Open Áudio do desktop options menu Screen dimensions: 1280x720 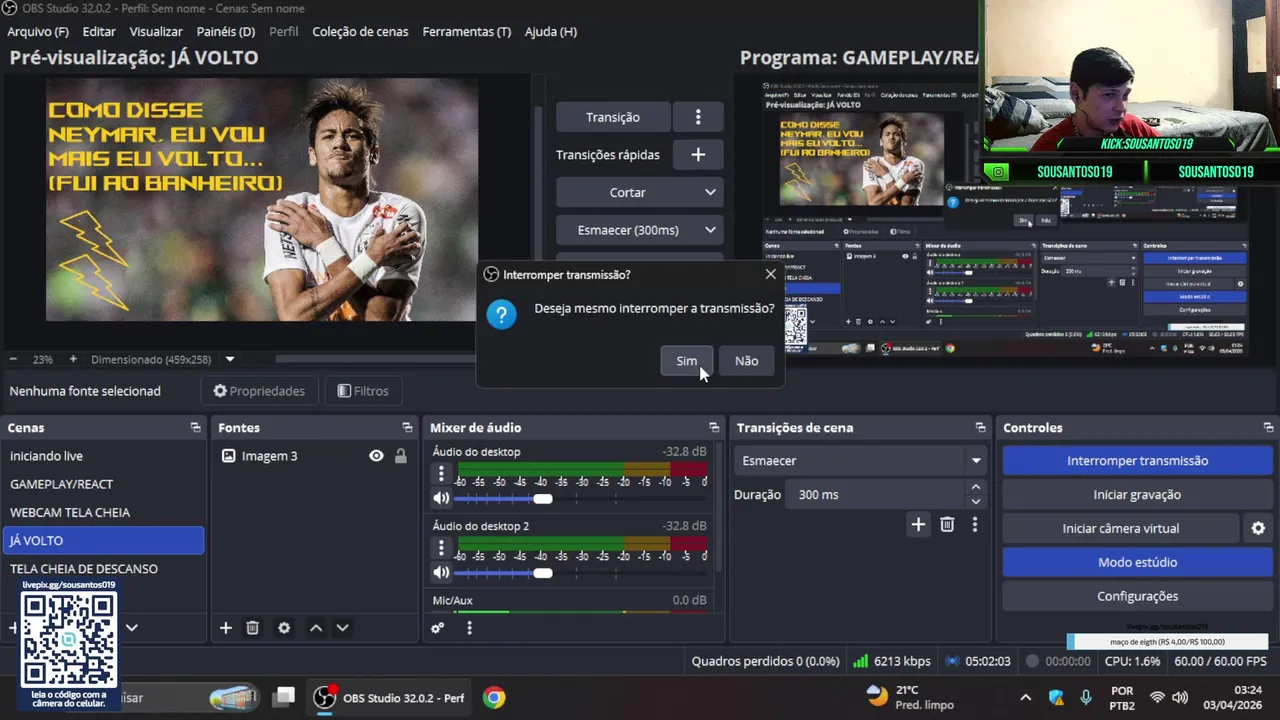coord(441,474)
